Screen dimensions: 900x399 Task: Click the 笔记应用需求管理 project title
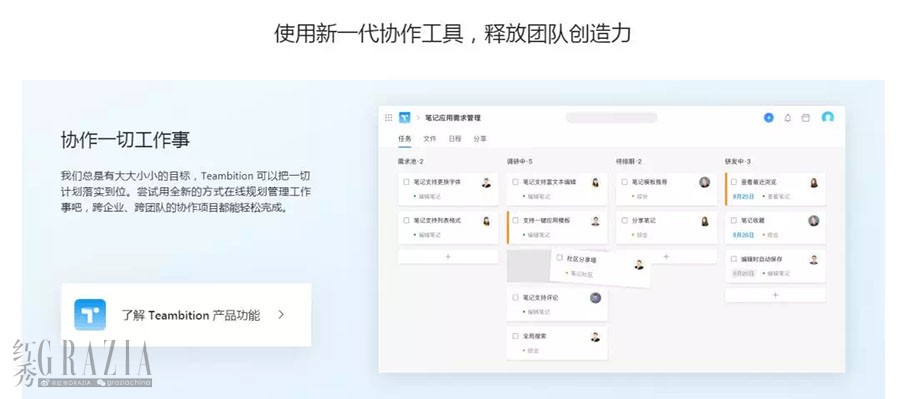(453, 118)
